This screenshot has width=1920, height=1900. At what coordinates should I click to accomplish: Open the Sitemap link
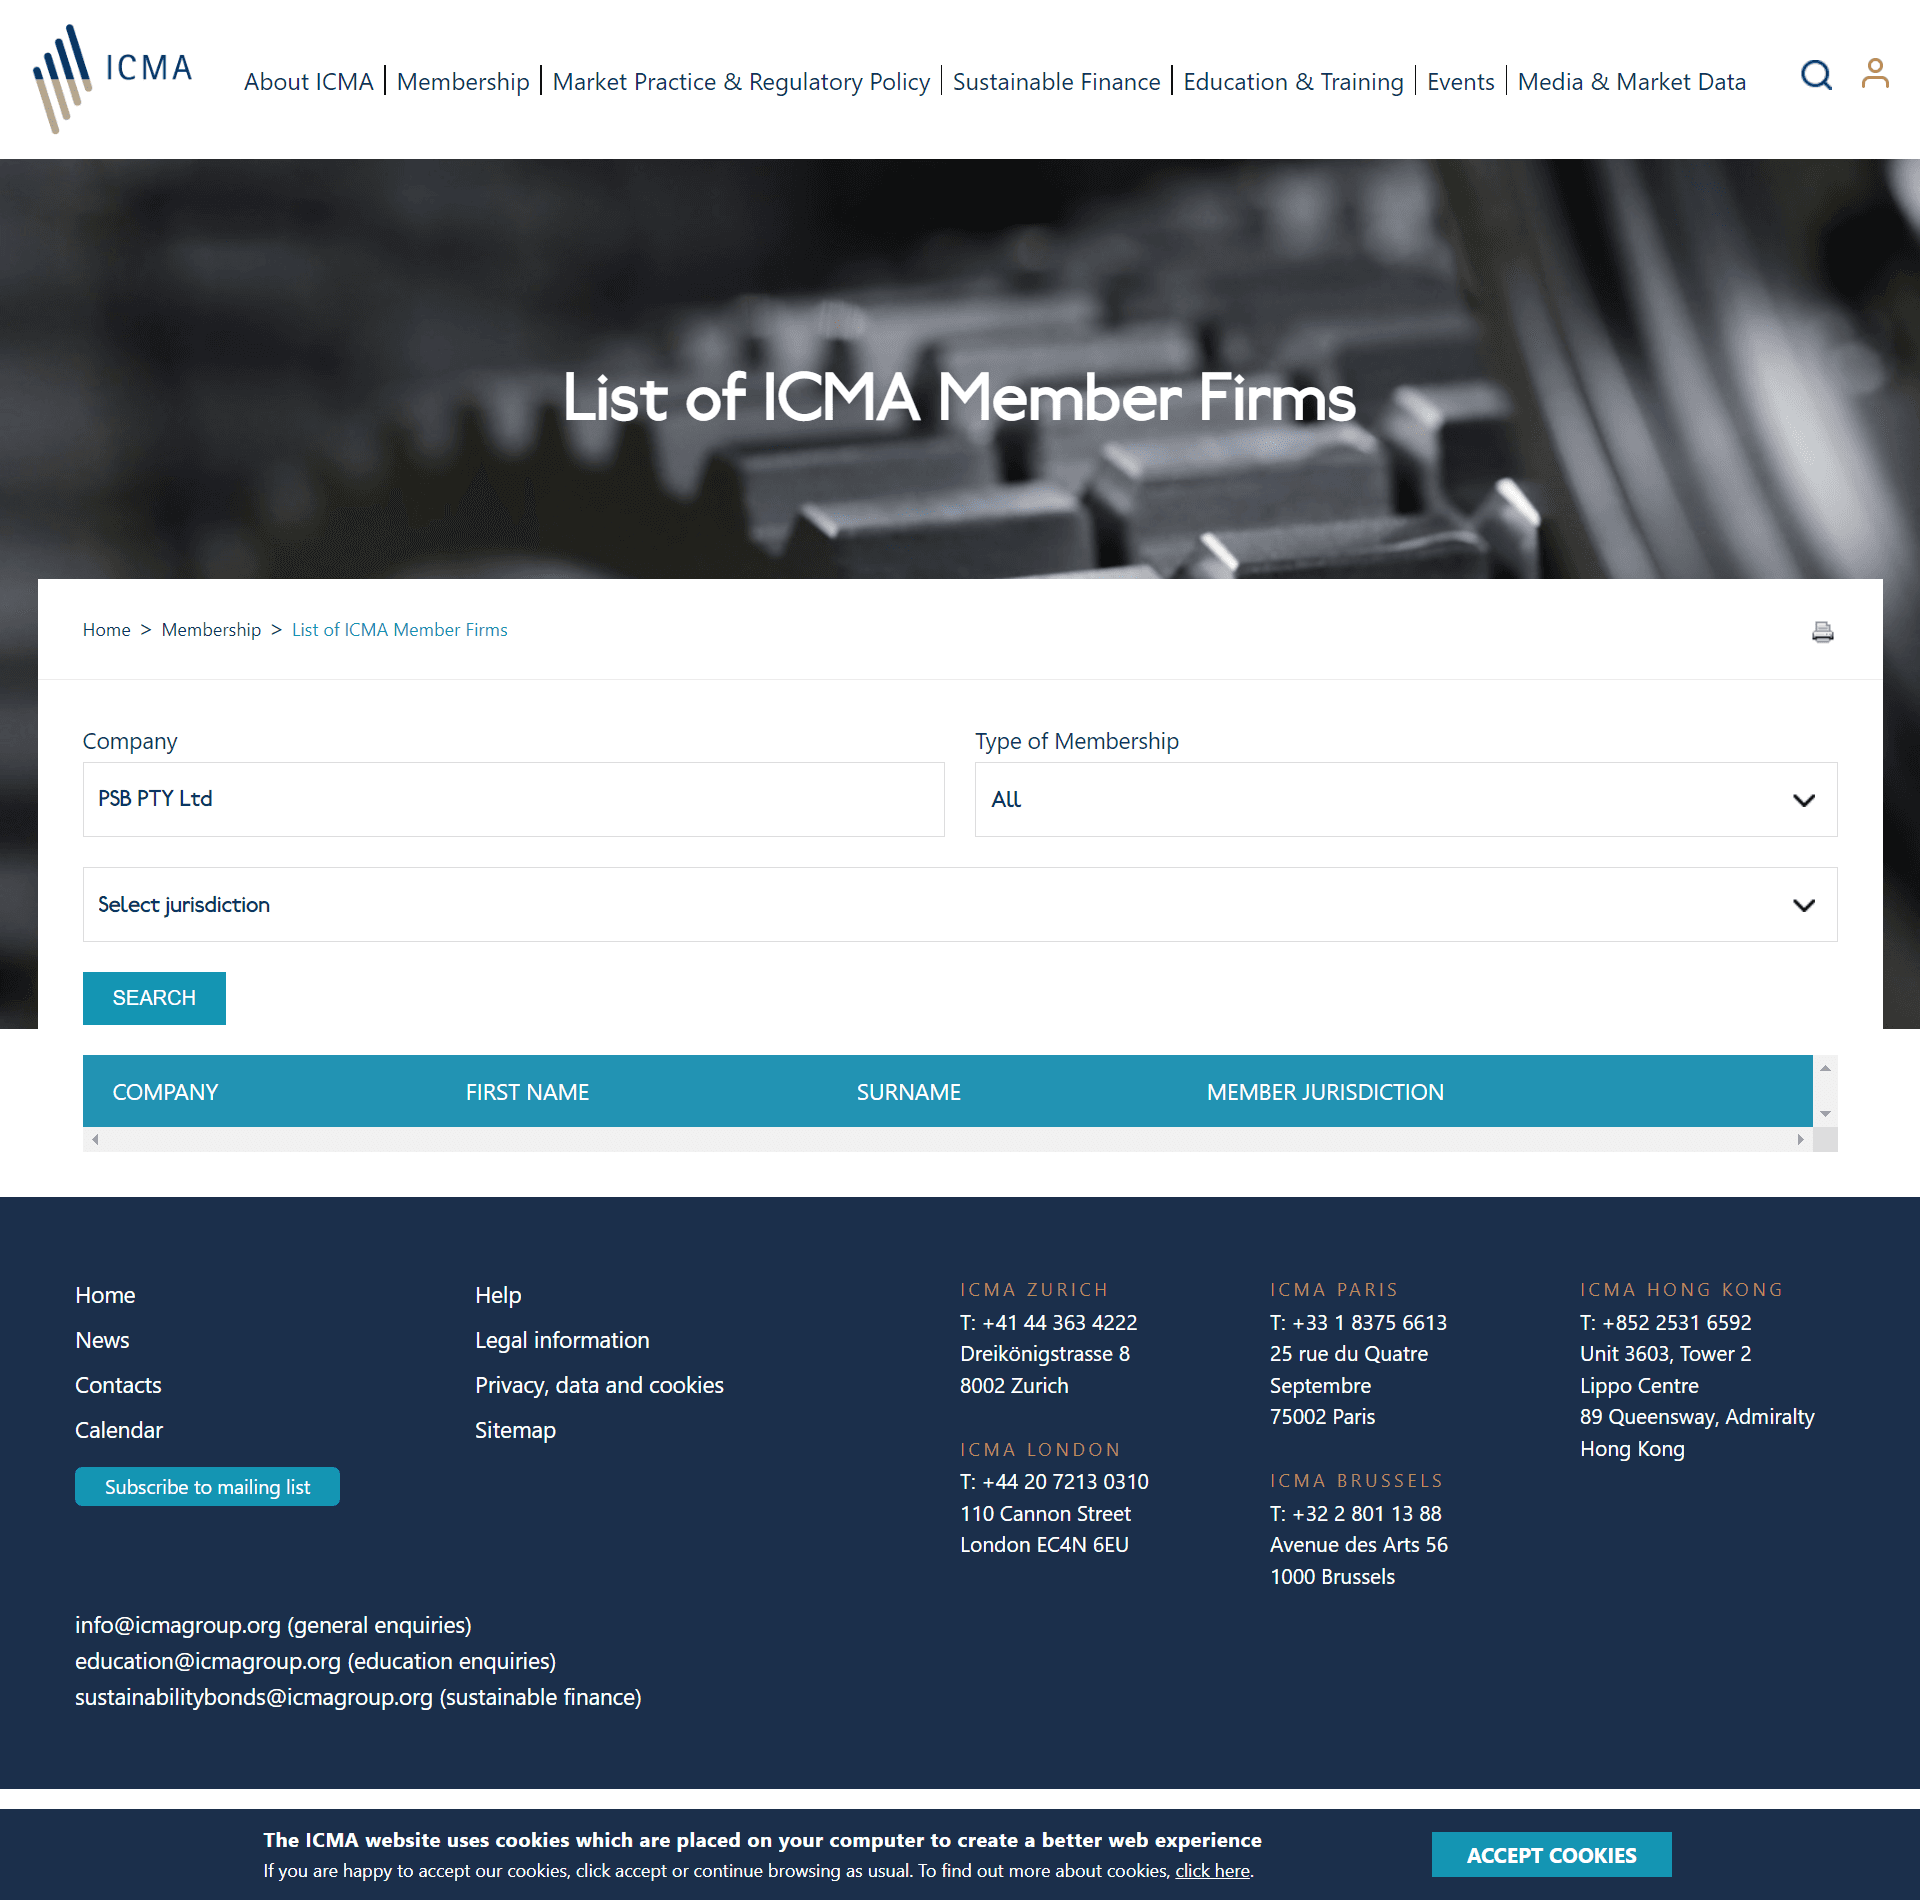pos(515,1430)
